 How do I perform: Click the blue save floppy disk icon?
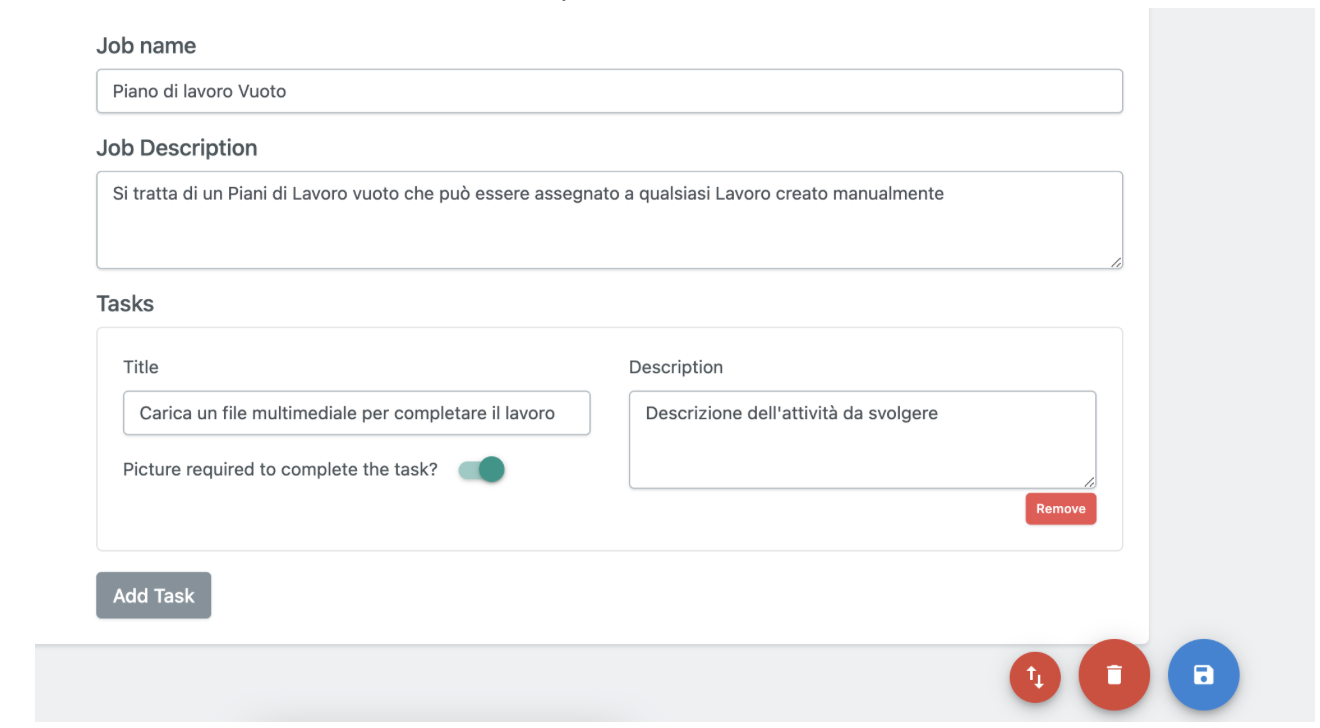tap(1203, 675)
